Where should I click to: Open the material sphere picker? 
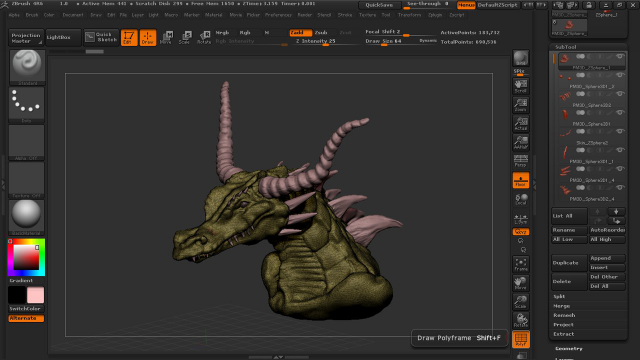[x=27, y=217]
